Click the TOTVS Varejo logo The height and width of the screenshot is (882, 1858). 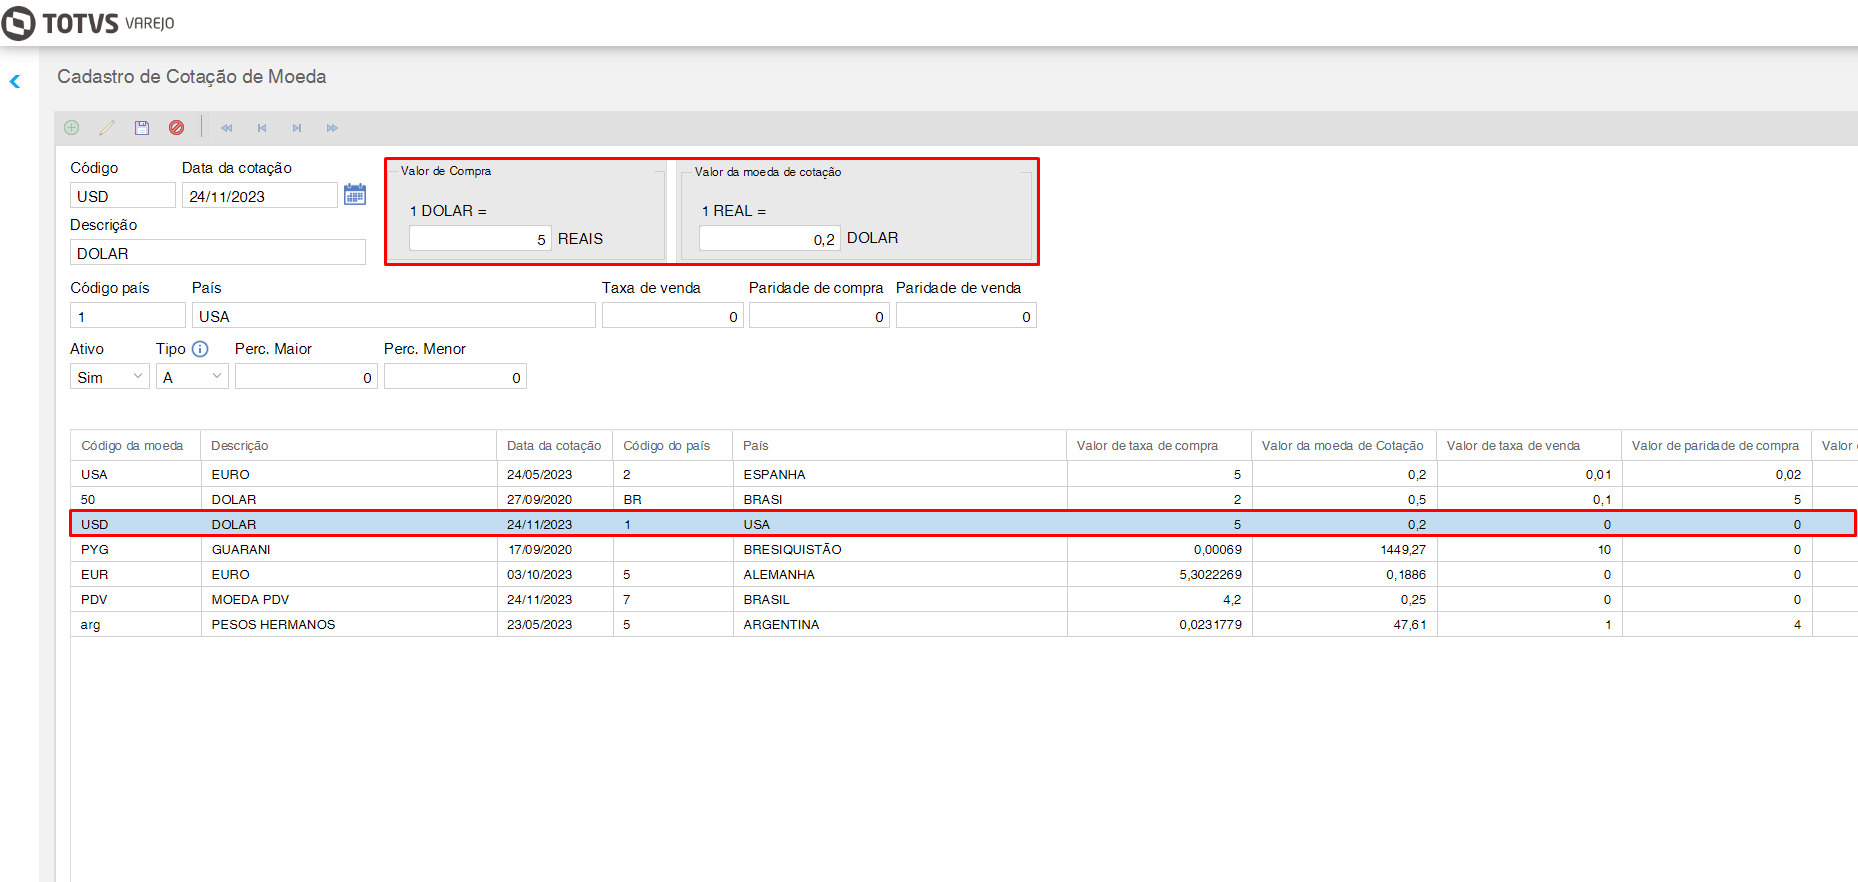tap(88, 23)
